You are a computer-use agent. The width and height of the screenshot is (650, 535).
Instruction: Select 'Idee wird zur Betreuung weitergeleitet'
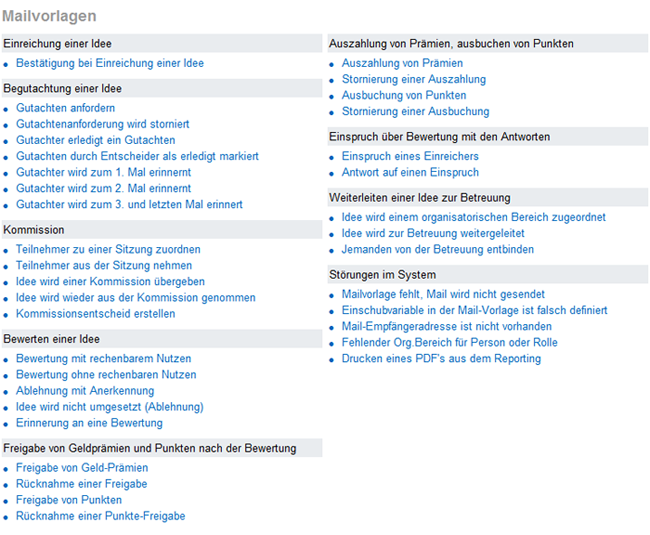[433, 234]
